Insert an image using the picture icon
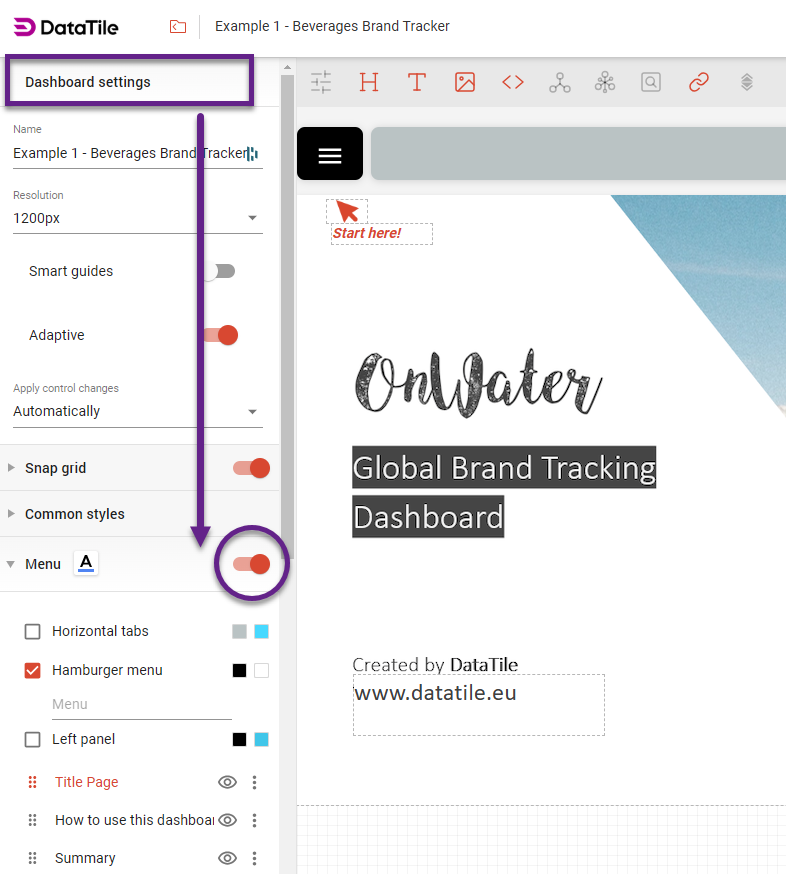This screenshot has height=874, width=786. point(465,82)
